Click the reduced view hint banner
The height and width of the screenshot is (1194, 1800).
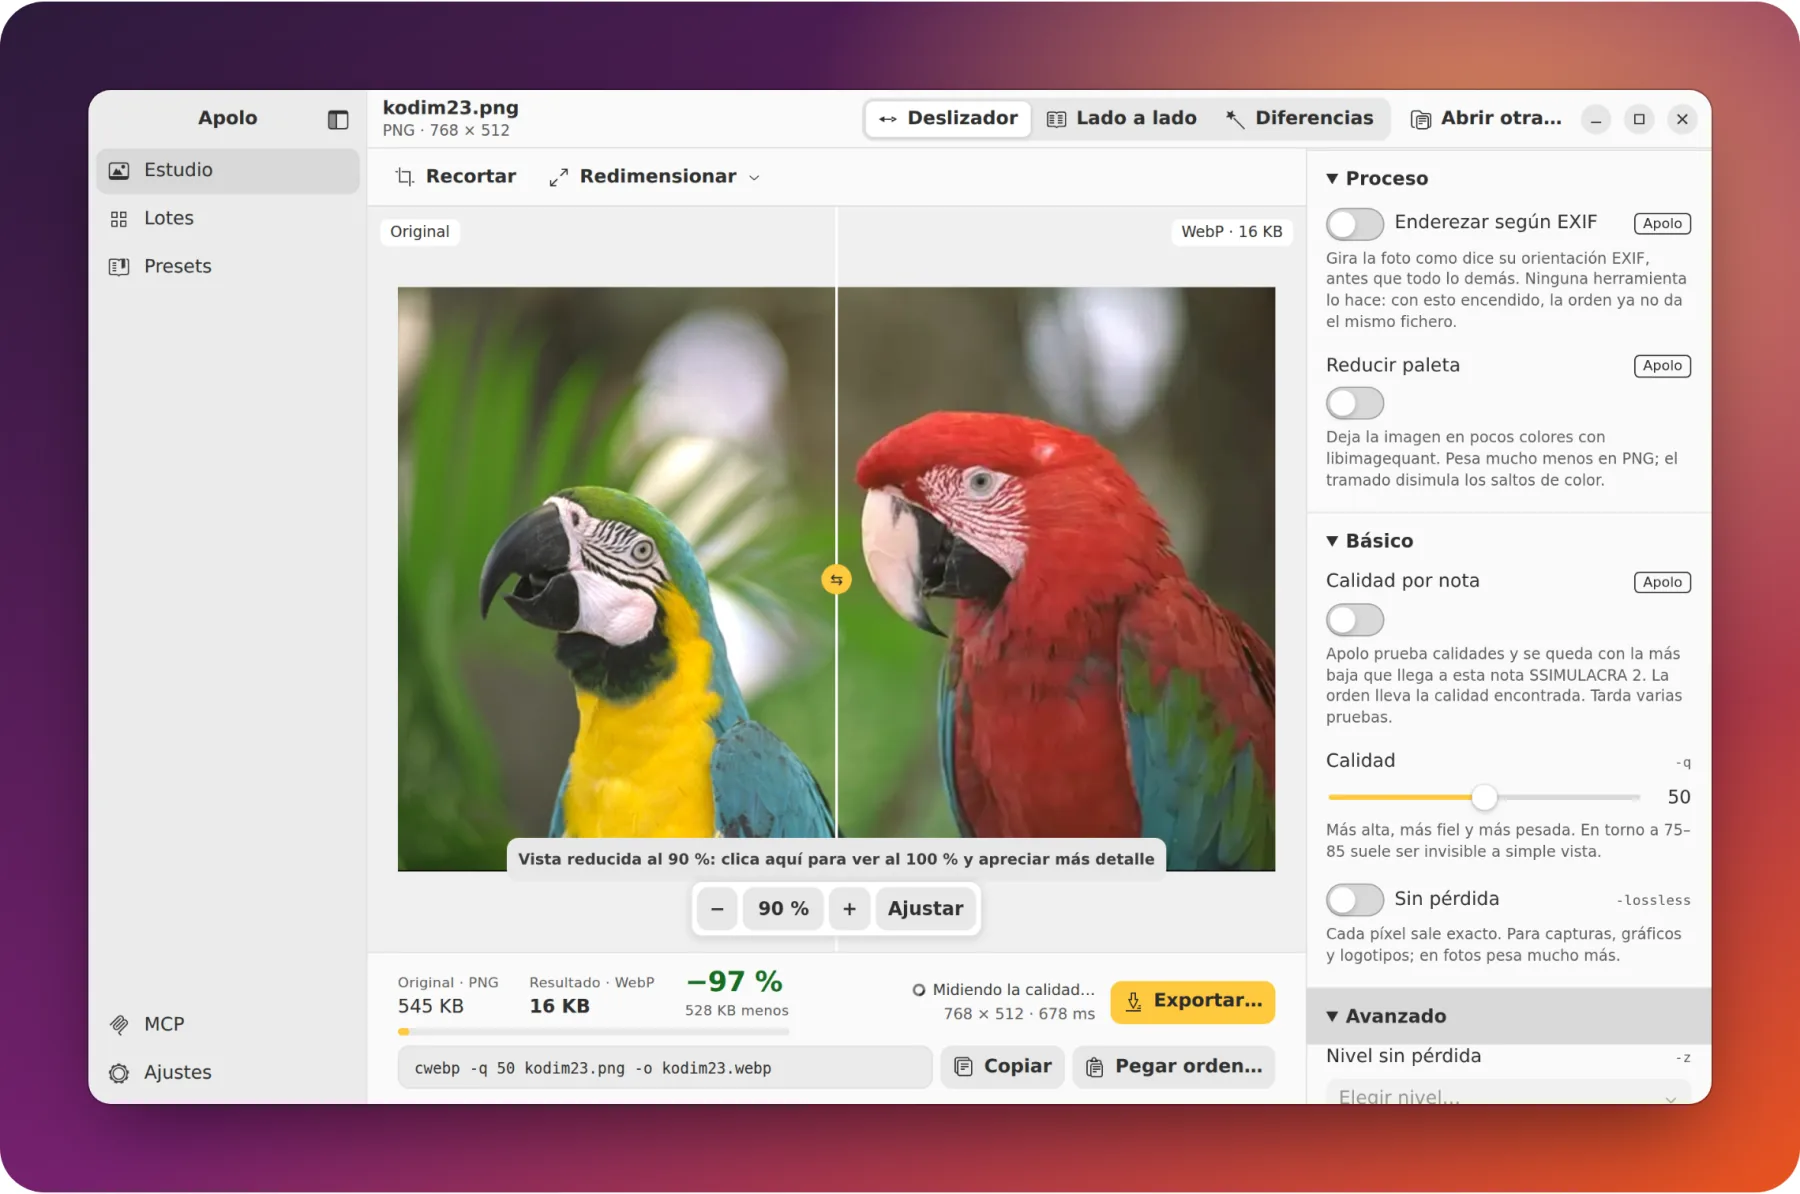[836, 859]
